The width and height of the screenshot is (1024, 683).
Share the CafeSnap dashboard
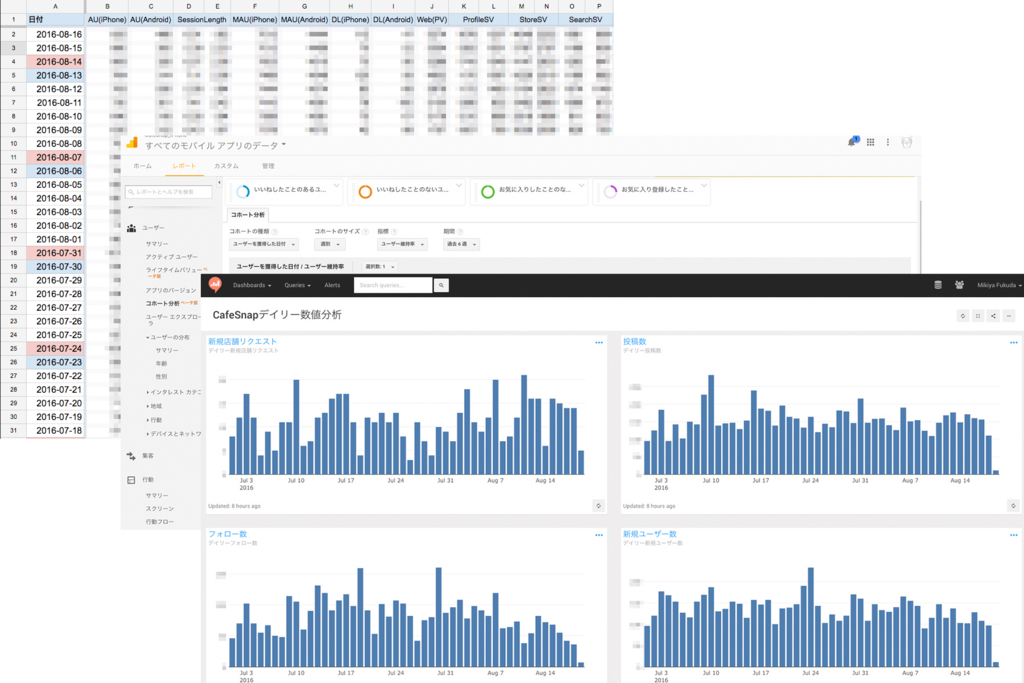pos(993,316)
